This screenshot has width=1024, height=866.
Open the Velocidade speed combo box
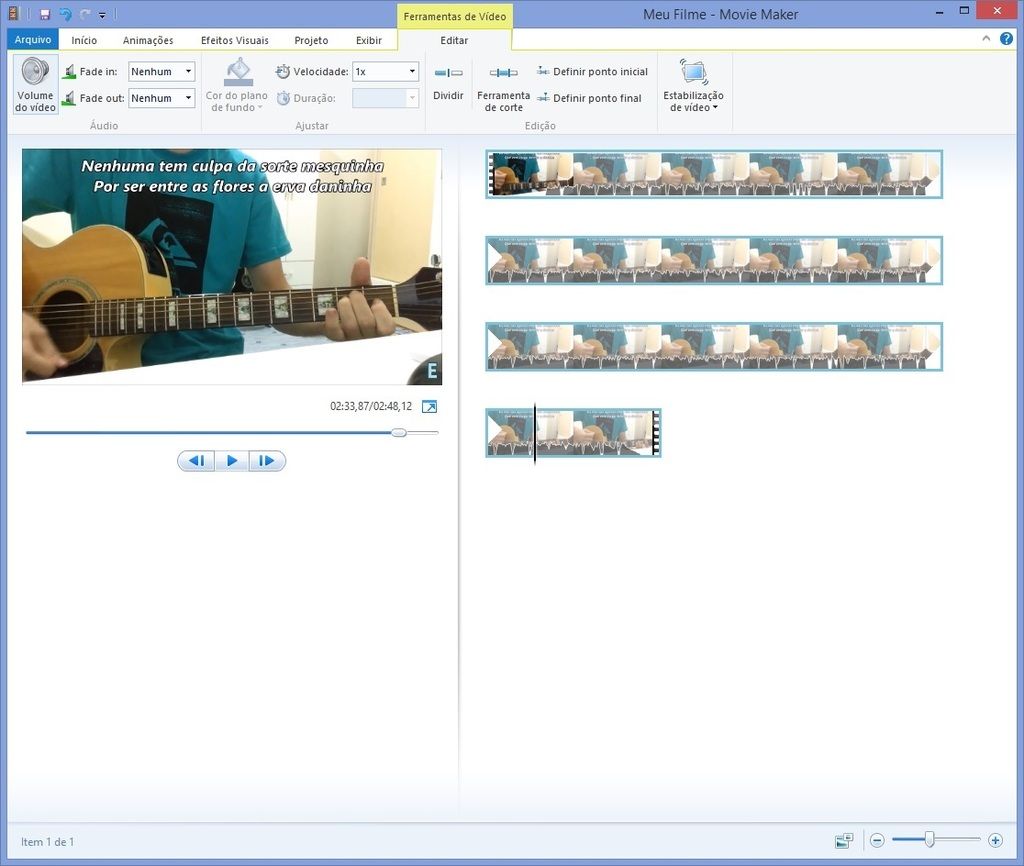pyautogui.click(x=411, y=72)
